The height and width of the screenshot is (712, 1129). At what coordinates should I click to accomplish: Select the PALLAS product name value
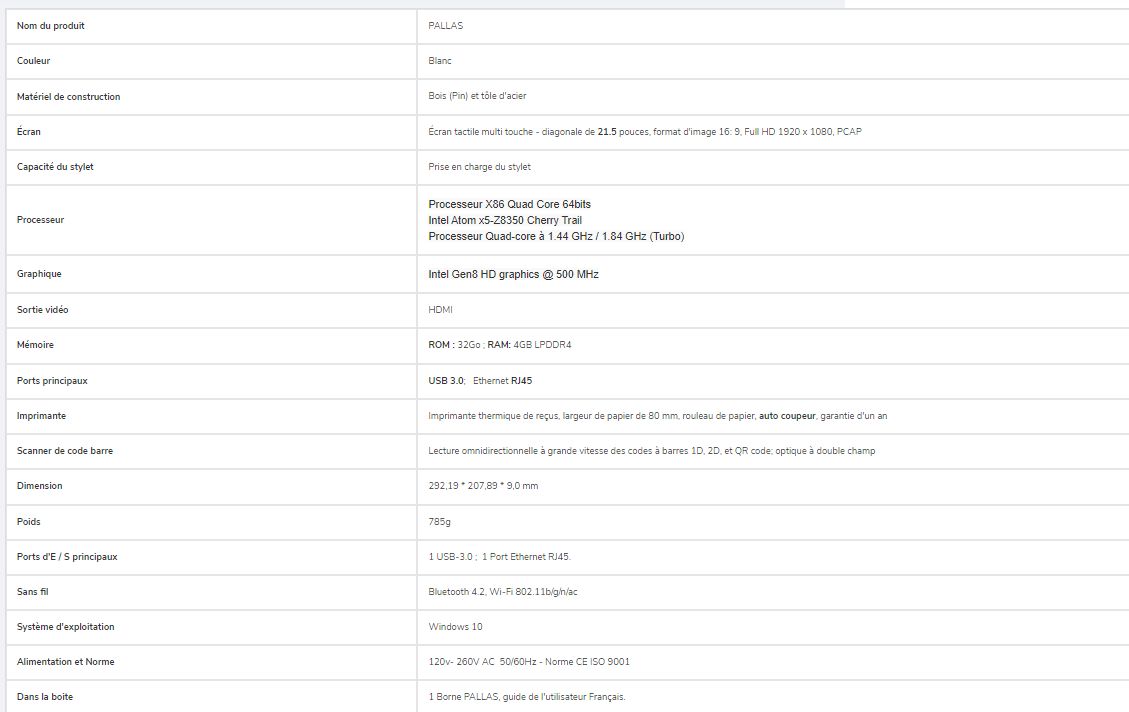pos(446,26)
